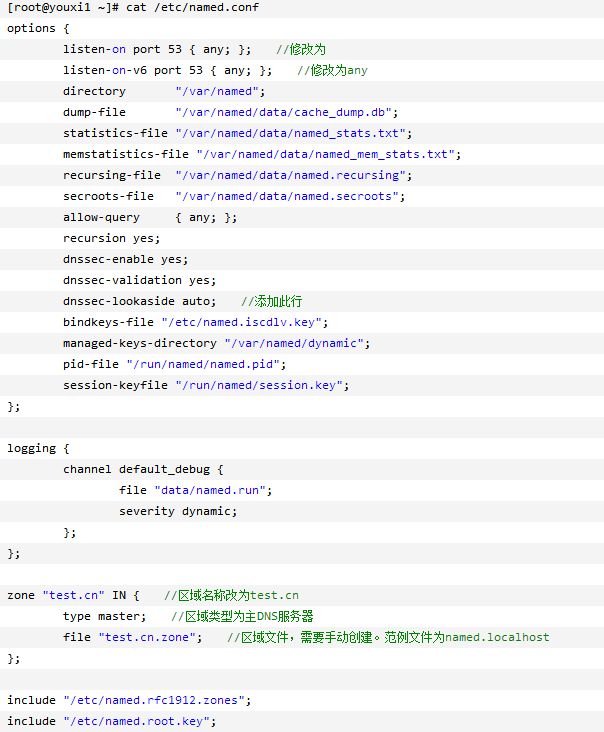
Task: Click the 'session-keyfile' keyword
Action: (115, 386)
